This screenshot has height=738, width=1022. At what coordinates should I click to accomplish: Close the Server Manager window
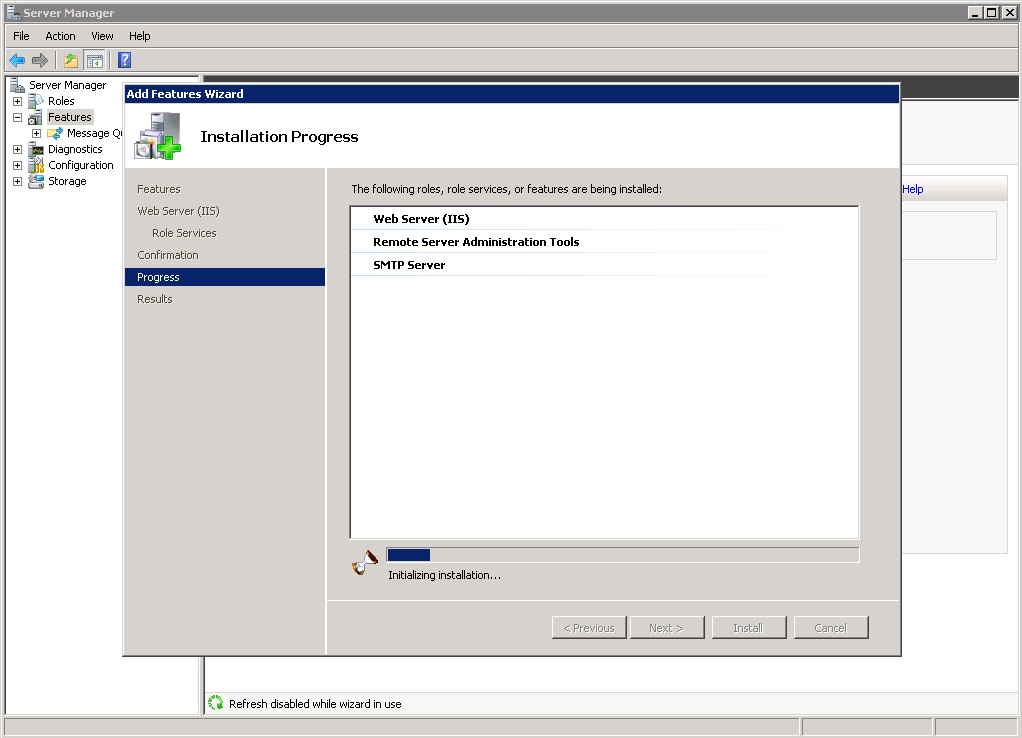pyautogui.click(x=1009, y=12)
